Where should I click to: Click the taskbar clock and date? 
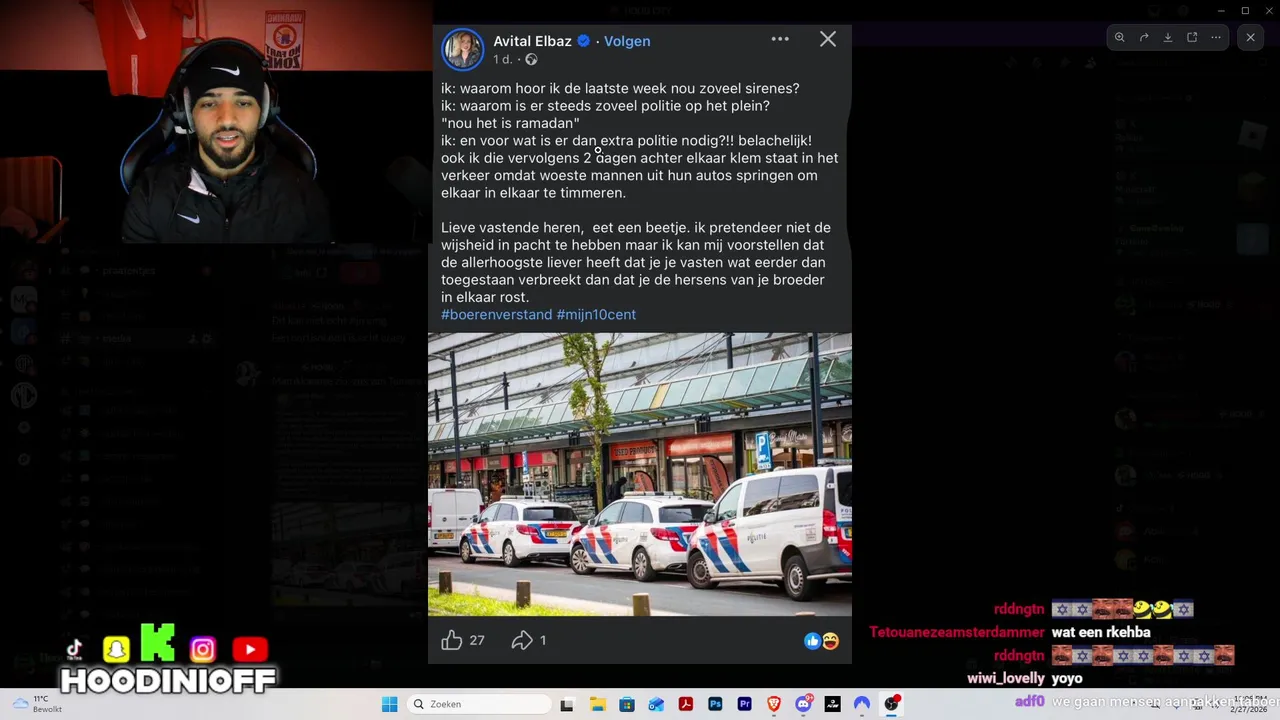point(1248,704)
